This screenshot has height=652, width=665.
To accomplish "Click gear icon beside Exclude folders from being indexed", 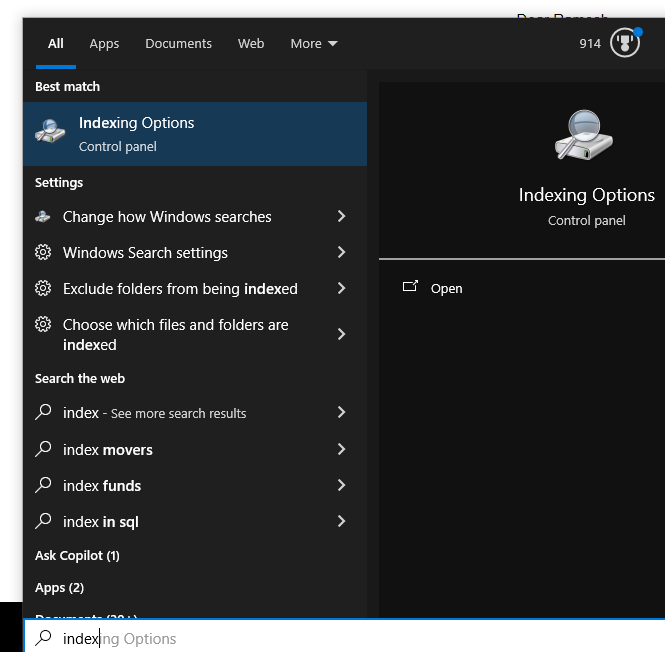I will (43, 288).
